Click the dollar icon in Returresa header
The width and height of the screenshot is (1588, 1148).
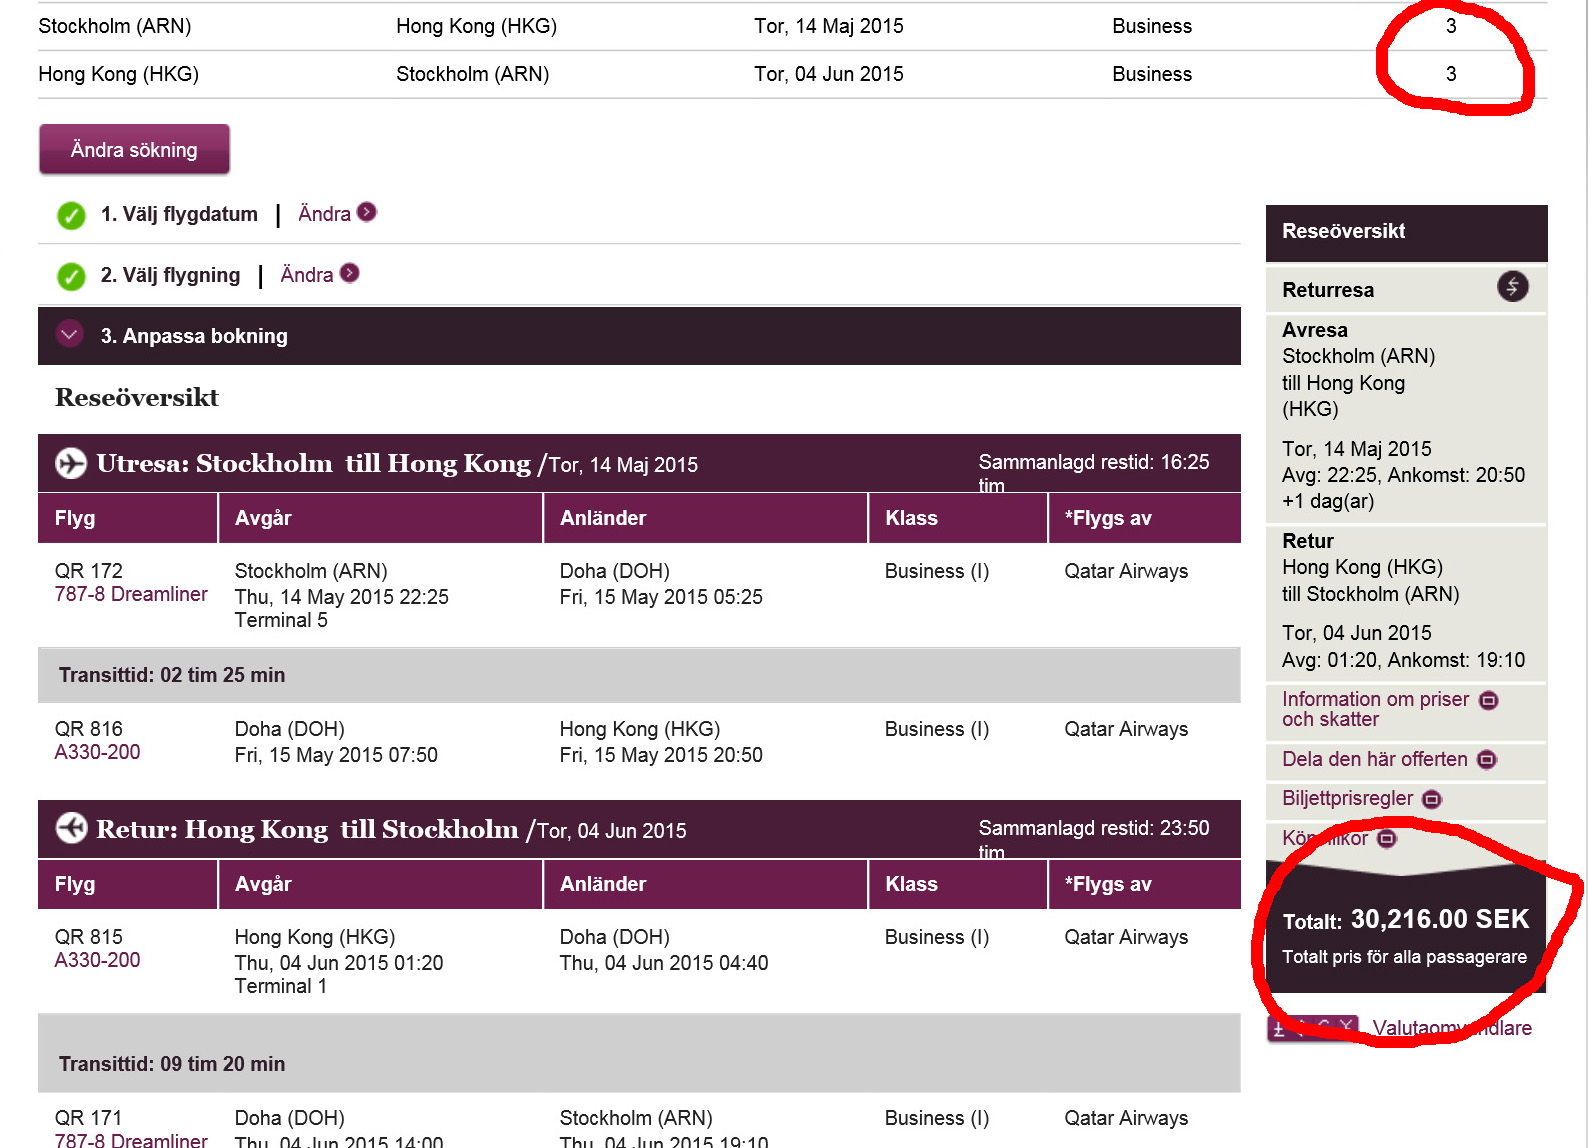coord(1512,287)
